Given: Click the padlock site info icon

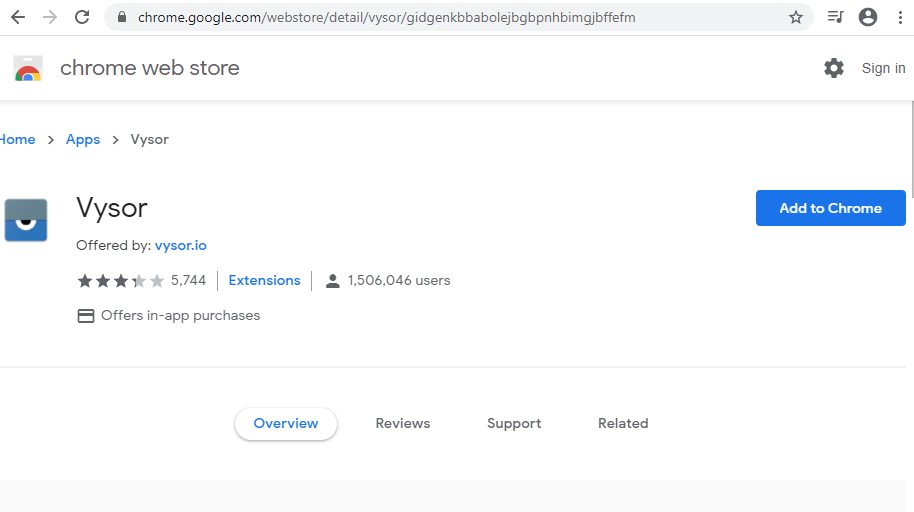Looking at the screenshot, I should pos(122,17).
